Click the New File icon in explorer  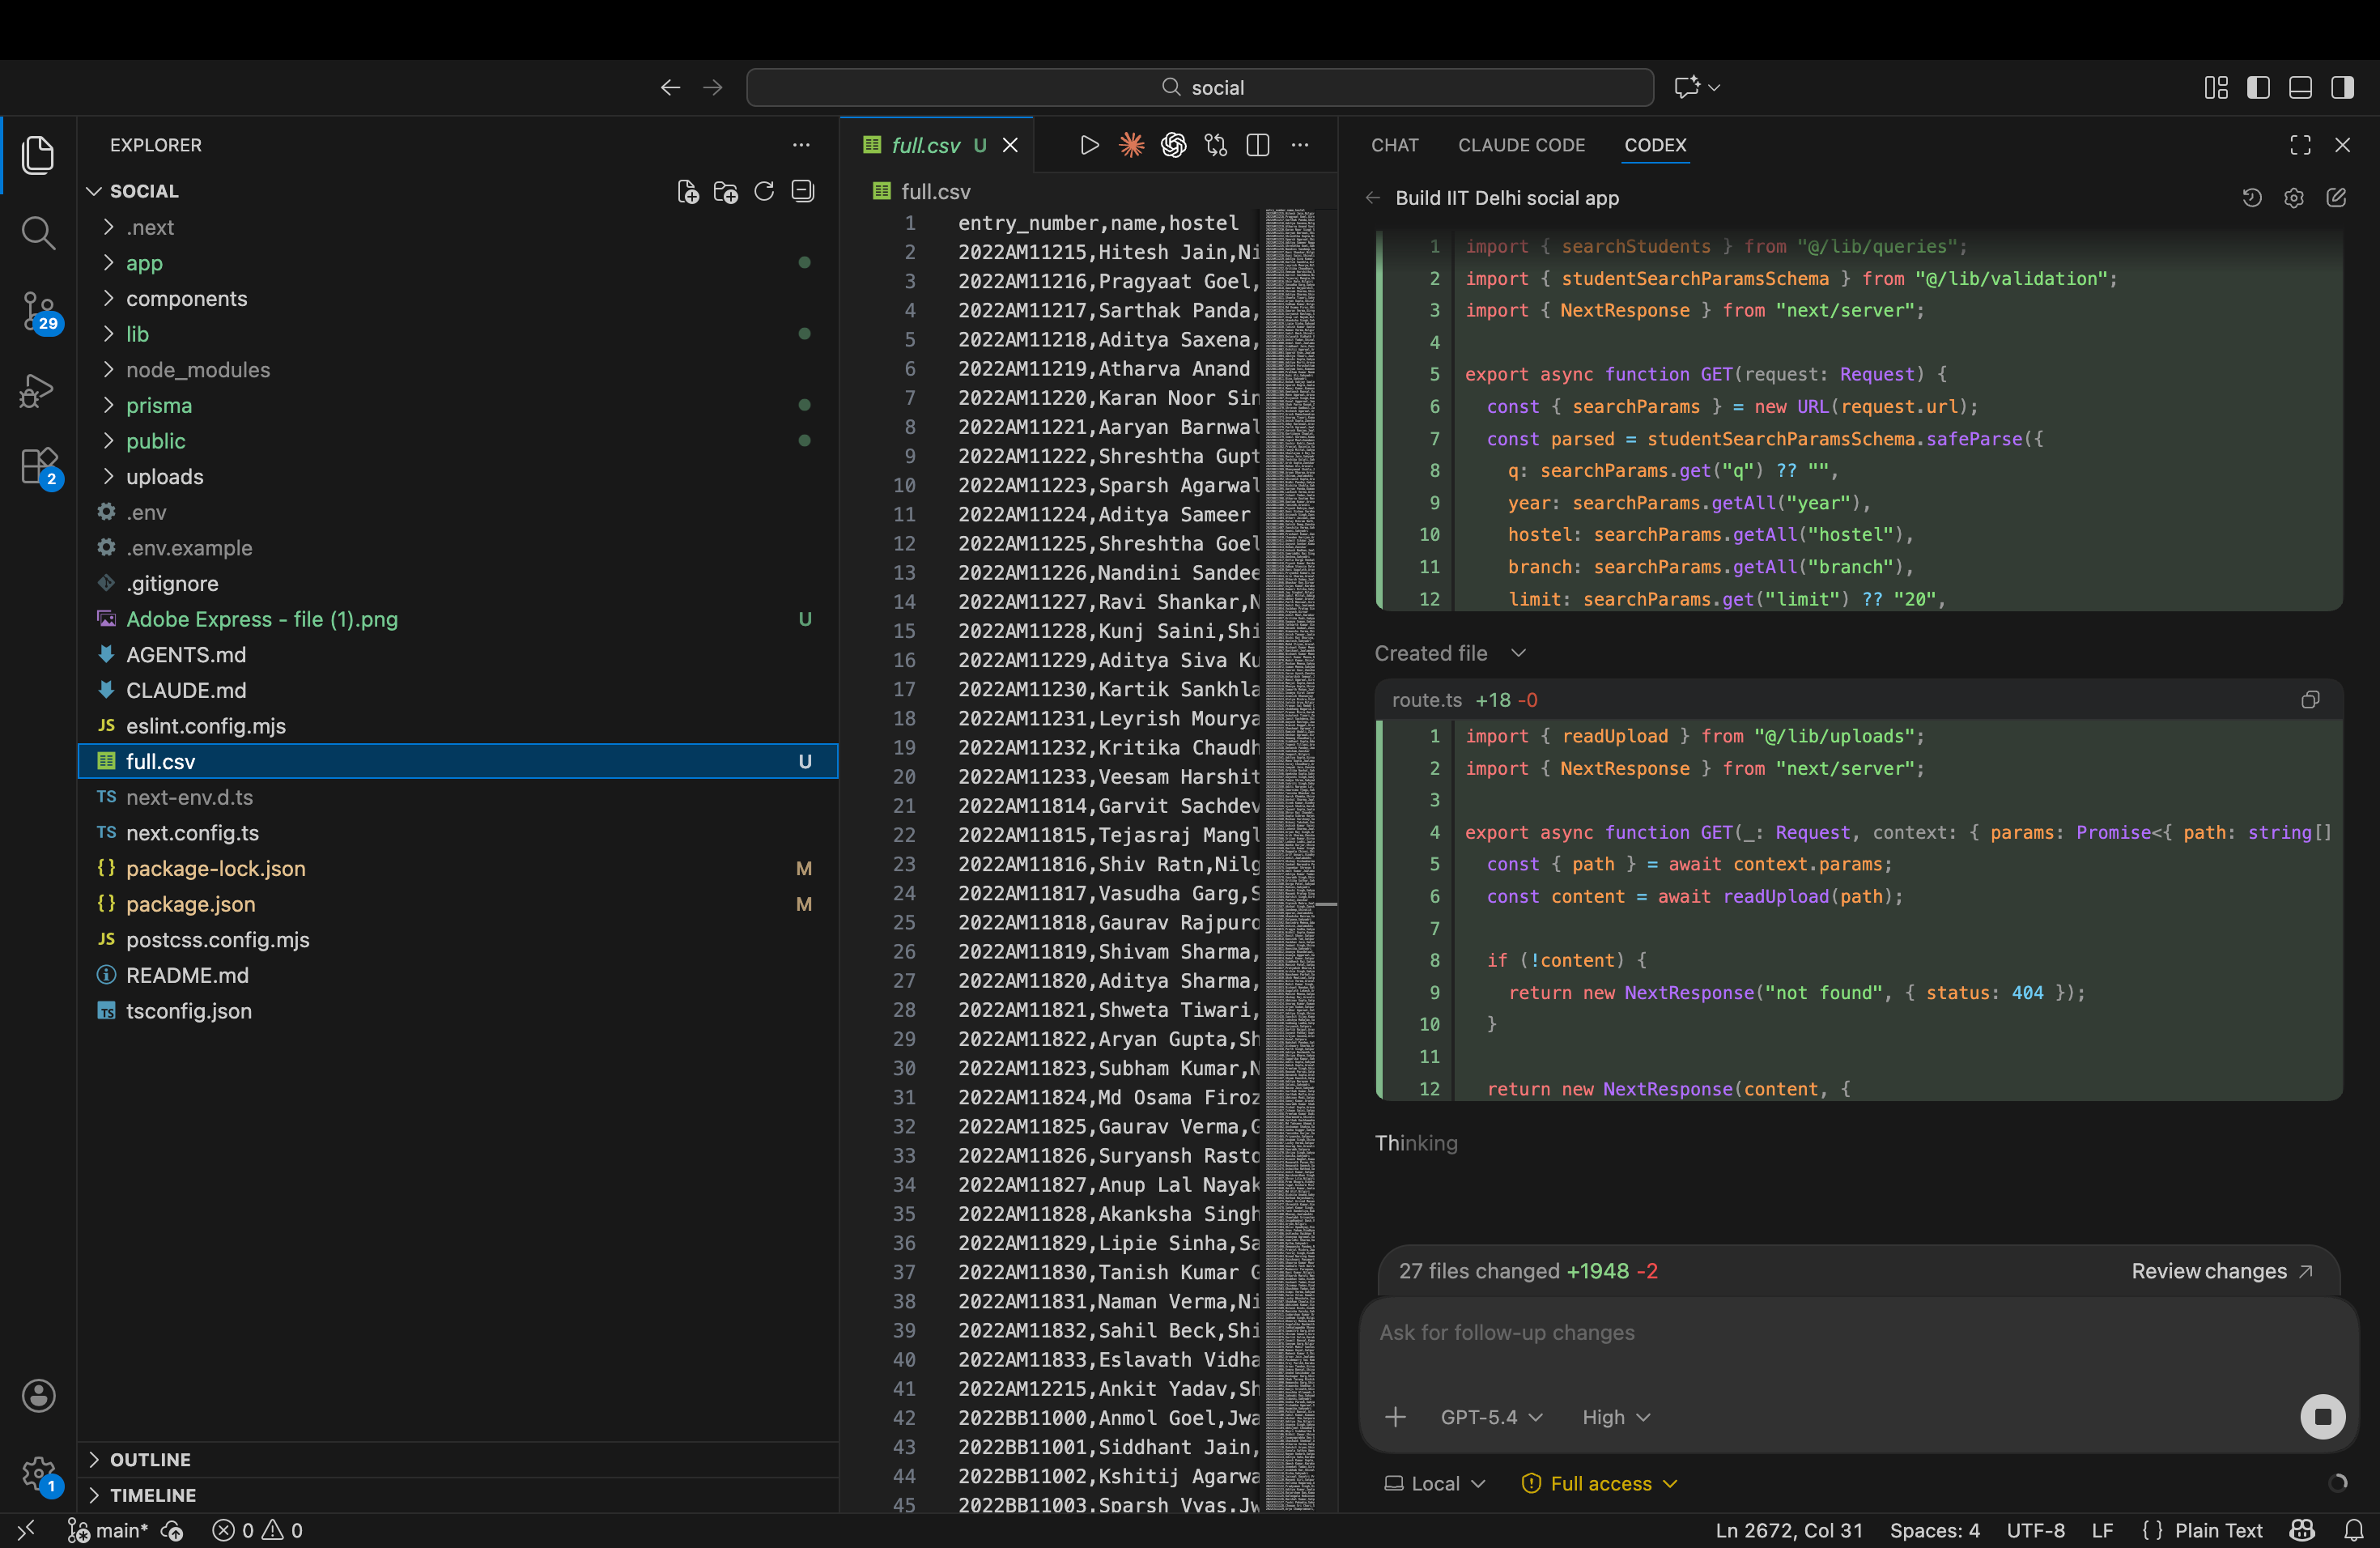[687, 191]
